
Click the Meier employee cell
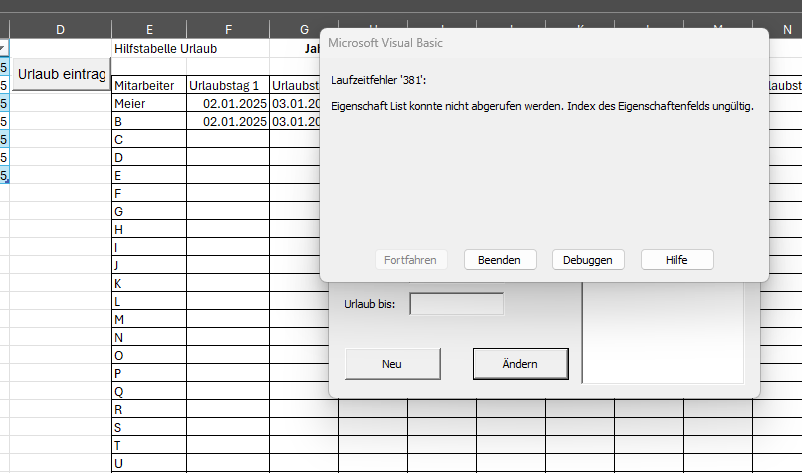point(148,103)
